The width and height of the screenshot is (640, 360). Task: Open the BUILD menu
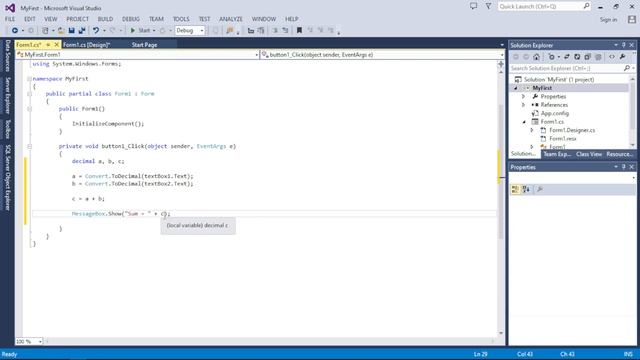tap(105, 19)
